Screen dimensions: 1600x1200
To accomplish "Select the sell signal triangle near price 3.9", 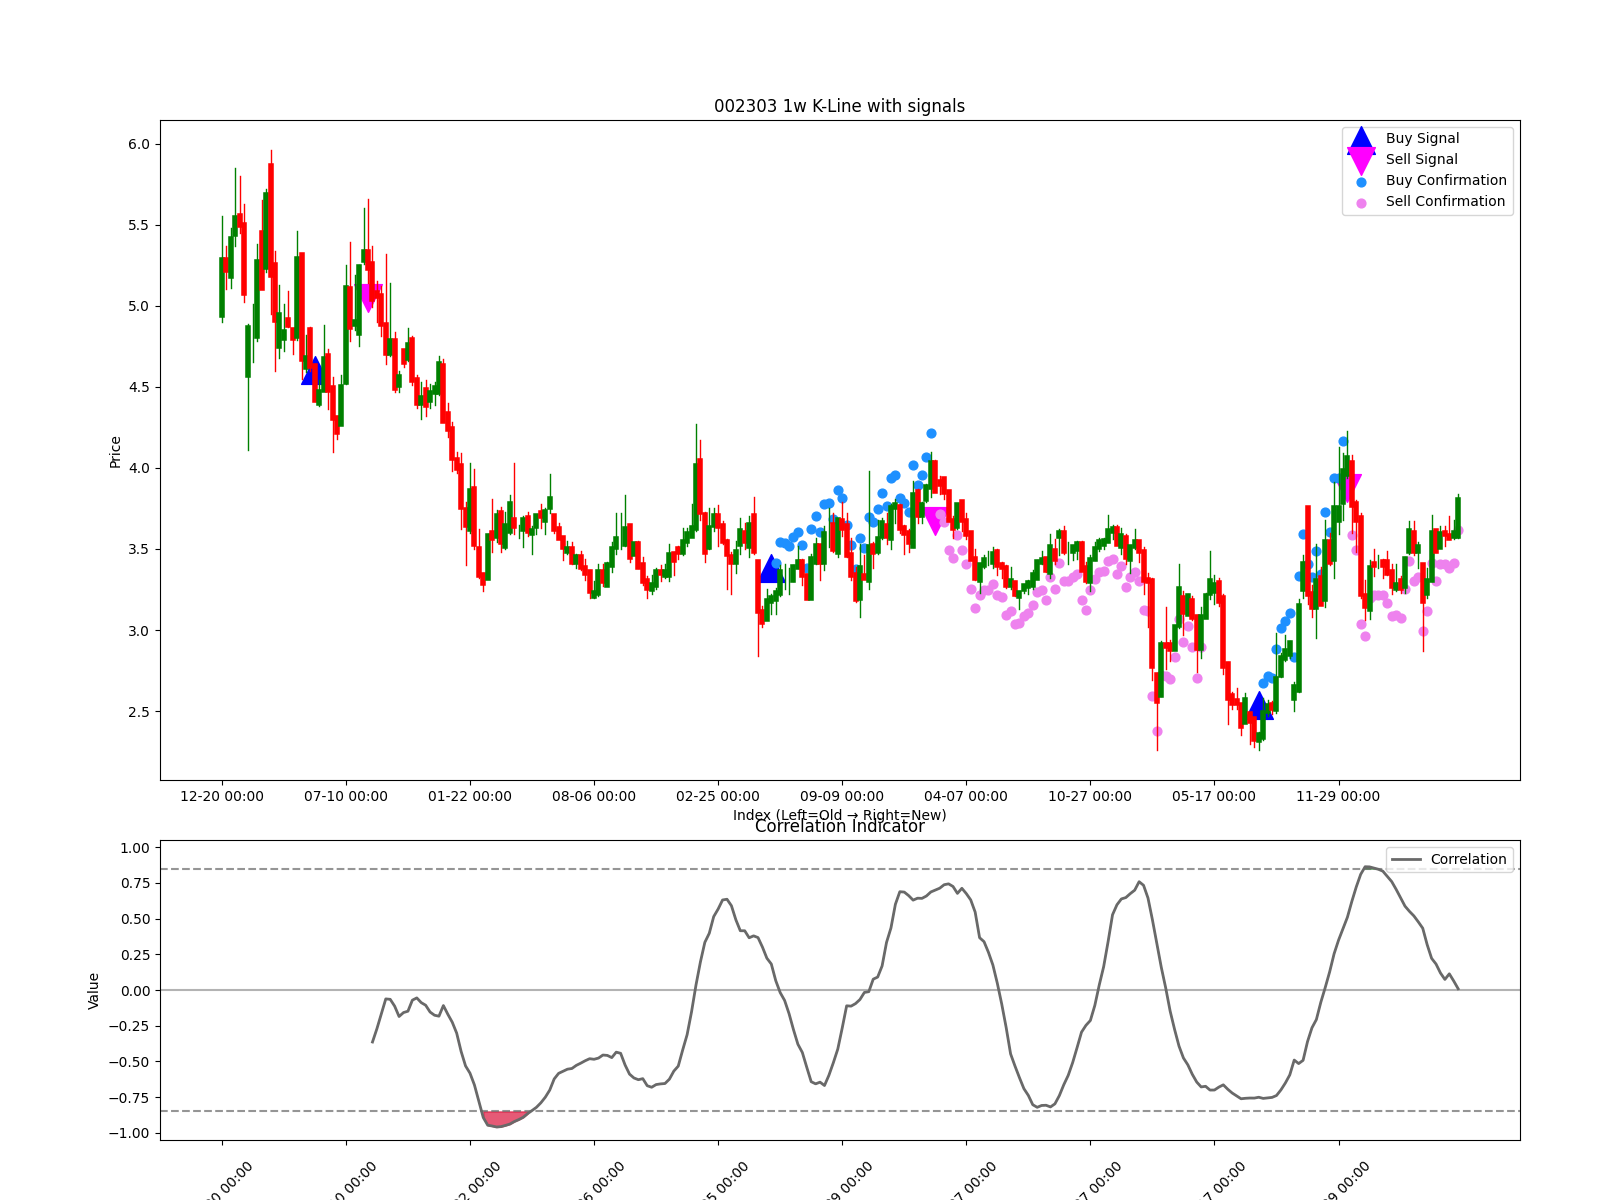I will tap(1350, 488).
